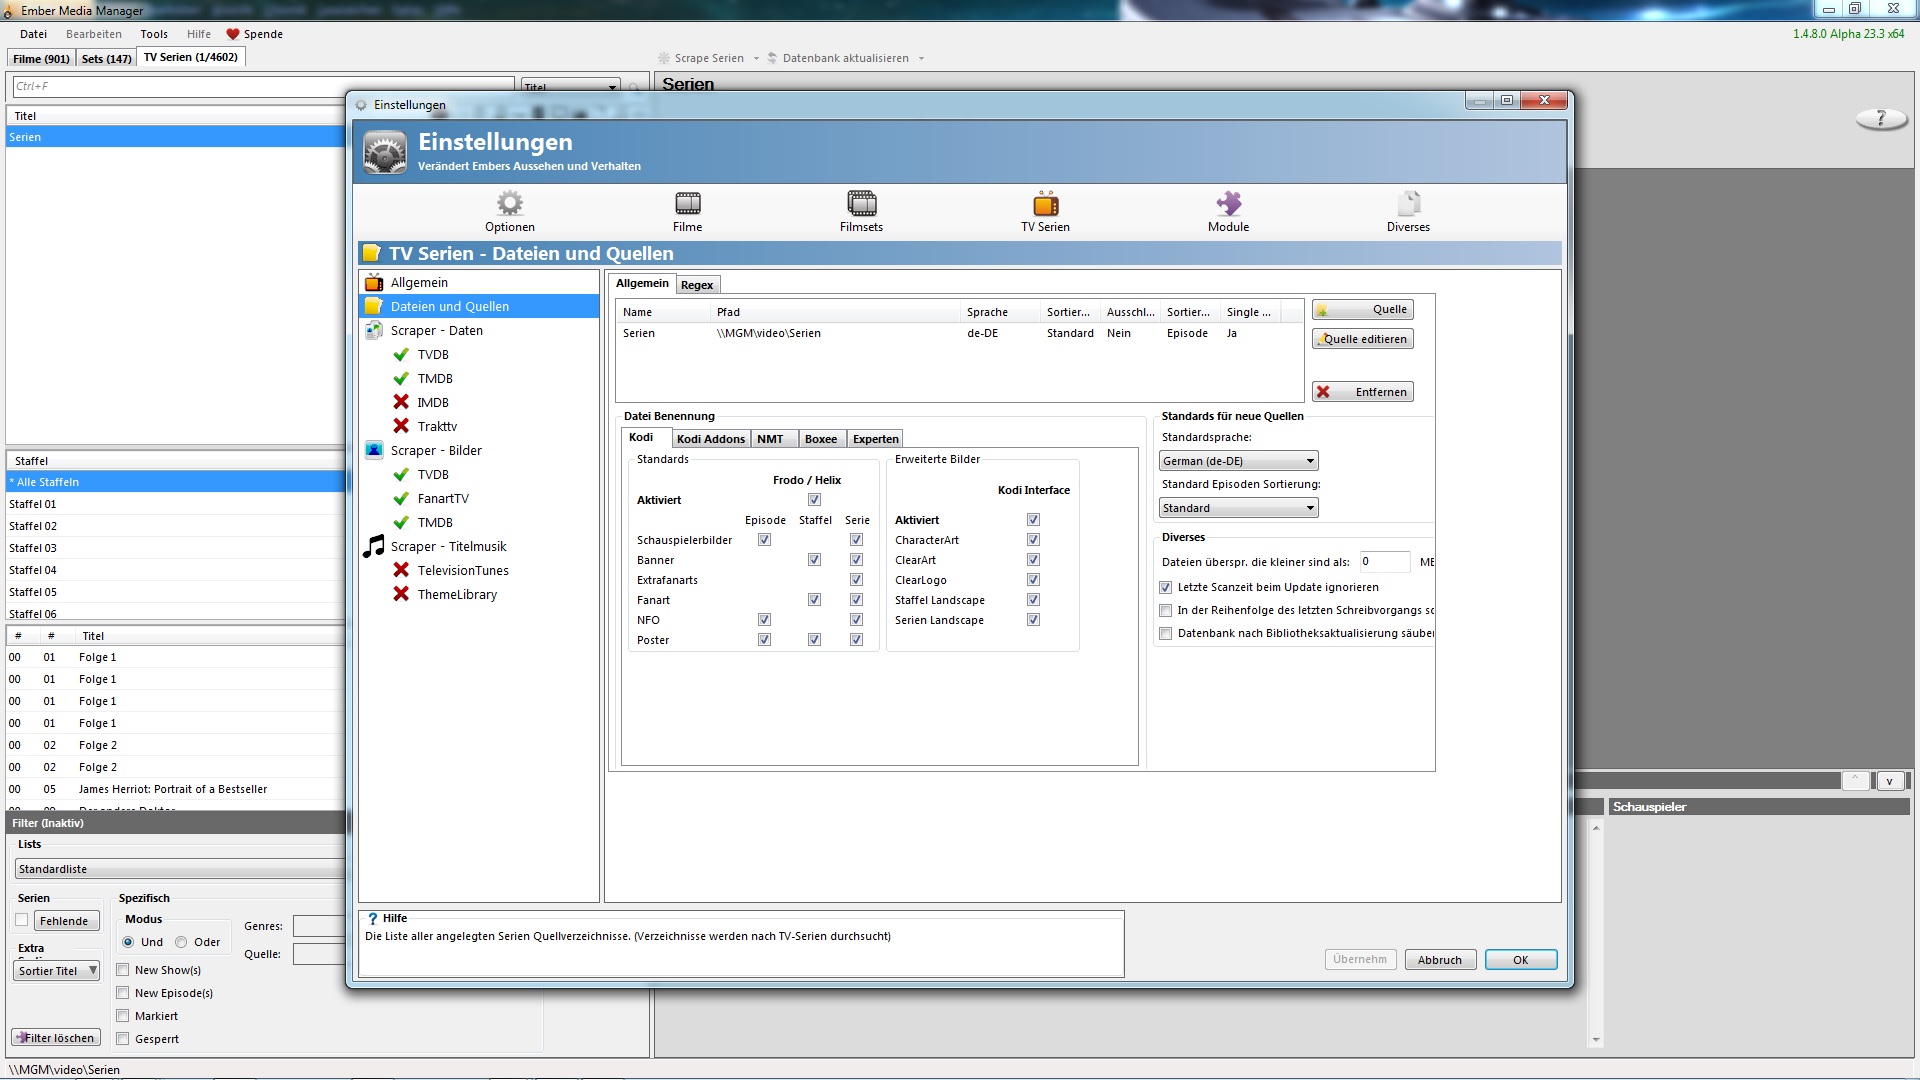
Task: Toggle Schauspielerbilder Episode checkbox
Action: click(x=764, y=540)
